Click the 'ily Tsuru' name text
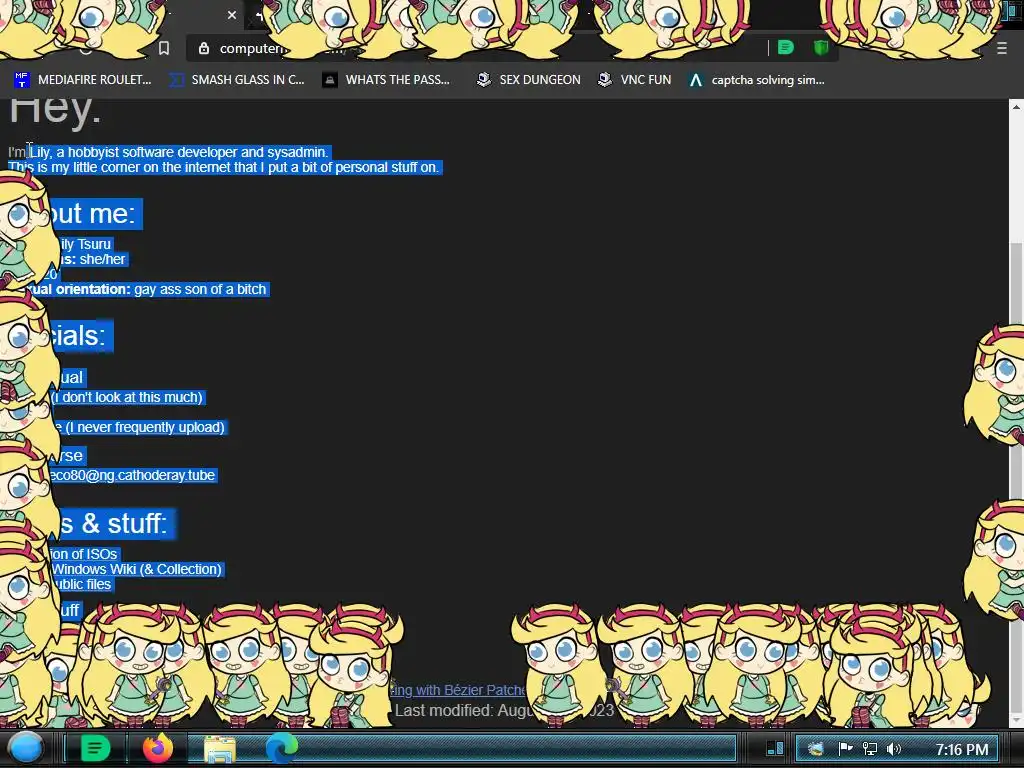 click(x=85, y=244)
